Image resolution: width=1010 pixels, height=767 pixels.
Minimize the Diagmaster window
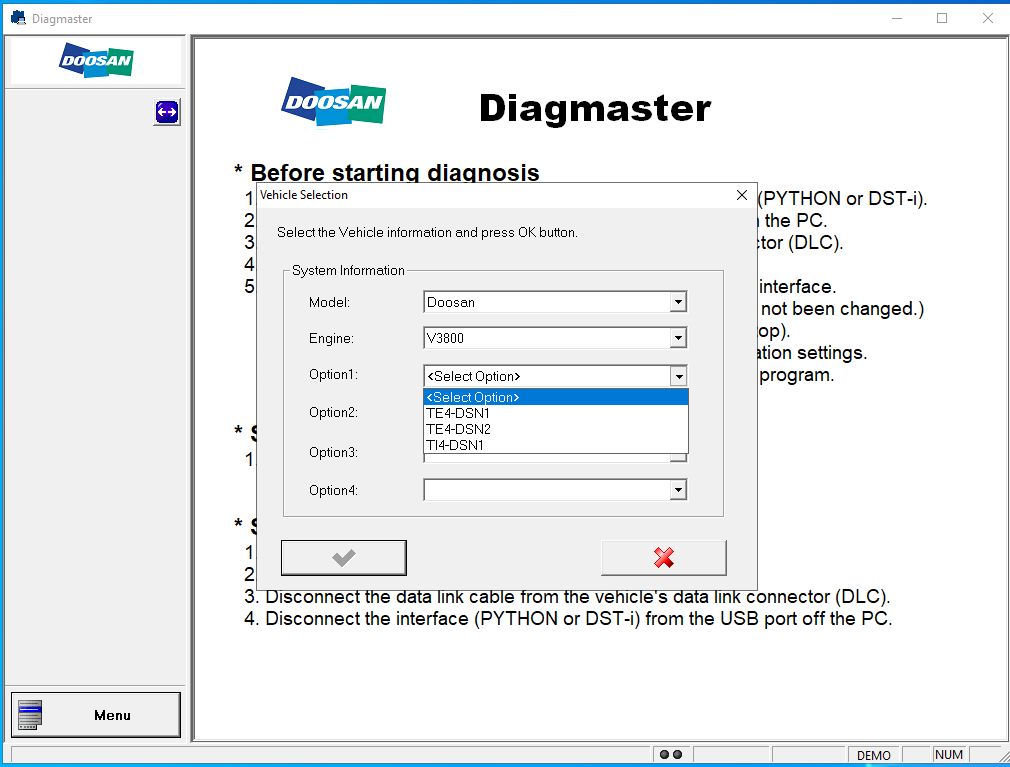tap(897, 18)
